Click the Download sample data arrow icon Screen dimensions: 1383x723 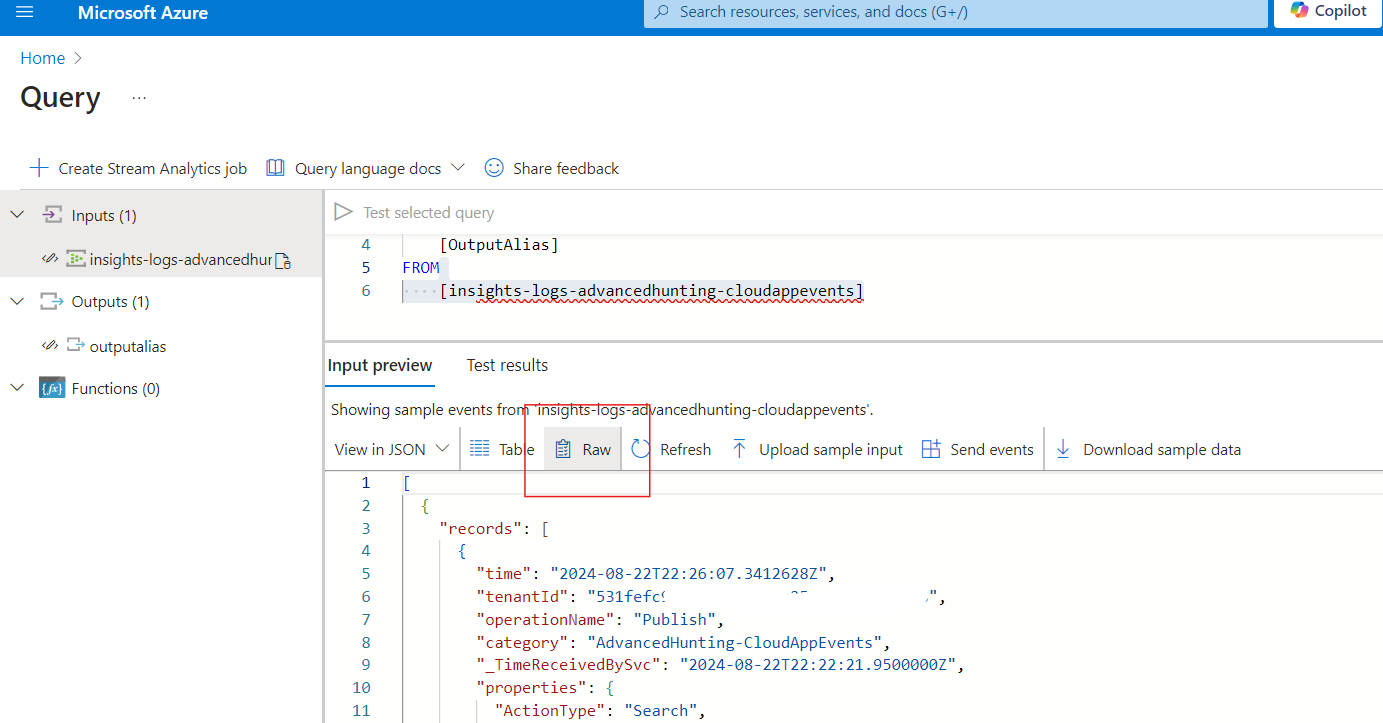[1063, 449]
